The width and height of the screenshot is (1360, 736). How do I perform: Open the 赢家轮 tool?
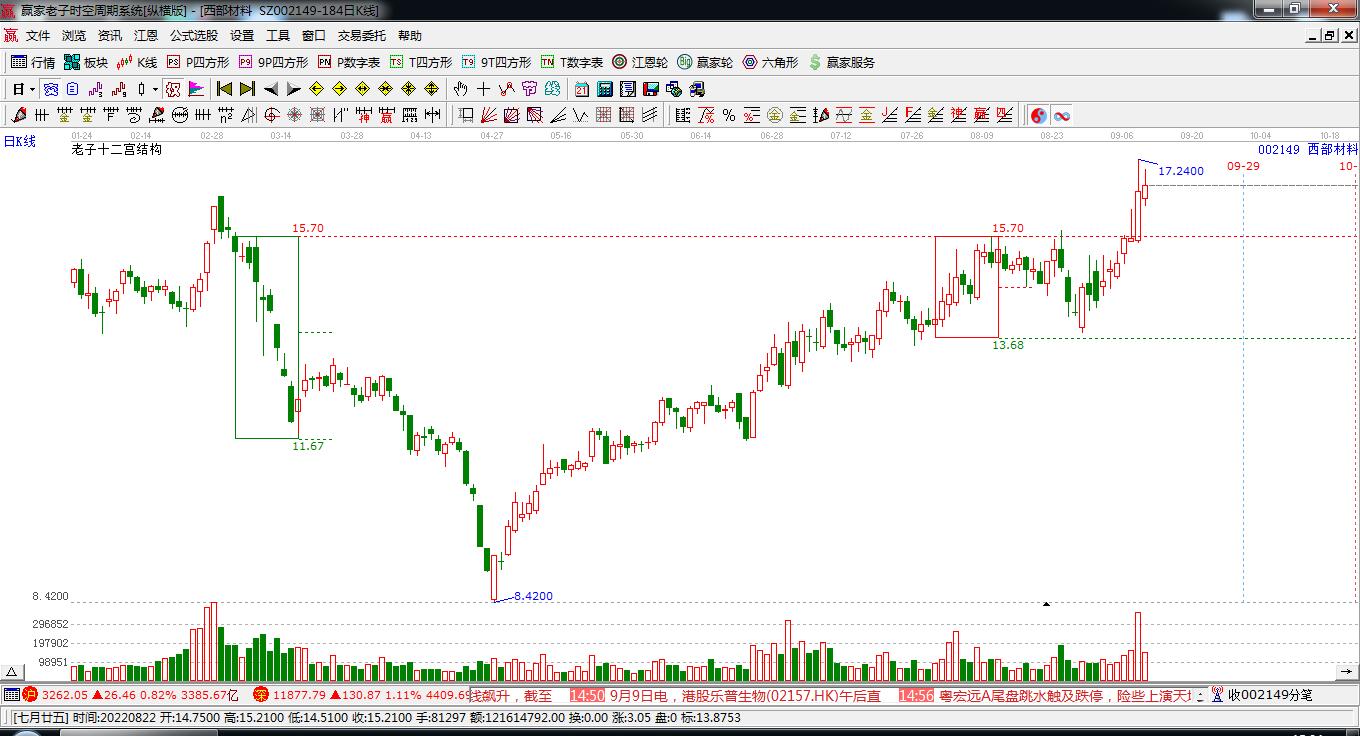click(x=705, y=62)
